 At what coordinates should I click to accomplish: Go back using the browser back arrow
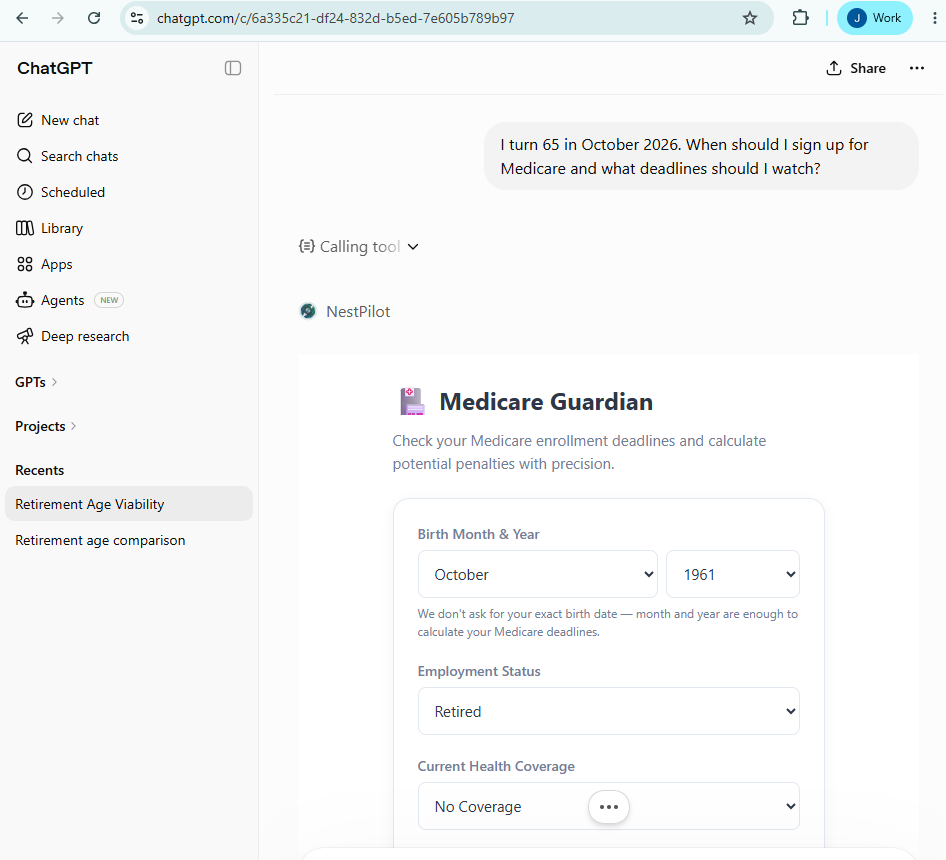coord(22,18)
